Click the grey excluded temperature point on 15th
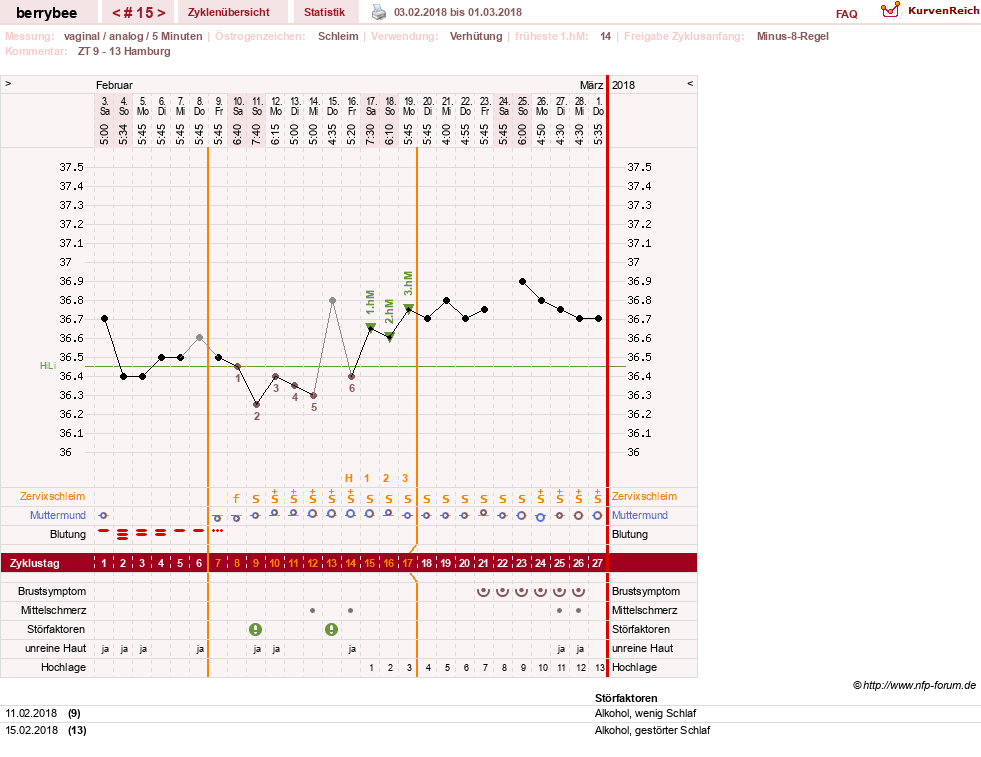The width and height of the screenshot is (981, 757). (x=333, y=300)
